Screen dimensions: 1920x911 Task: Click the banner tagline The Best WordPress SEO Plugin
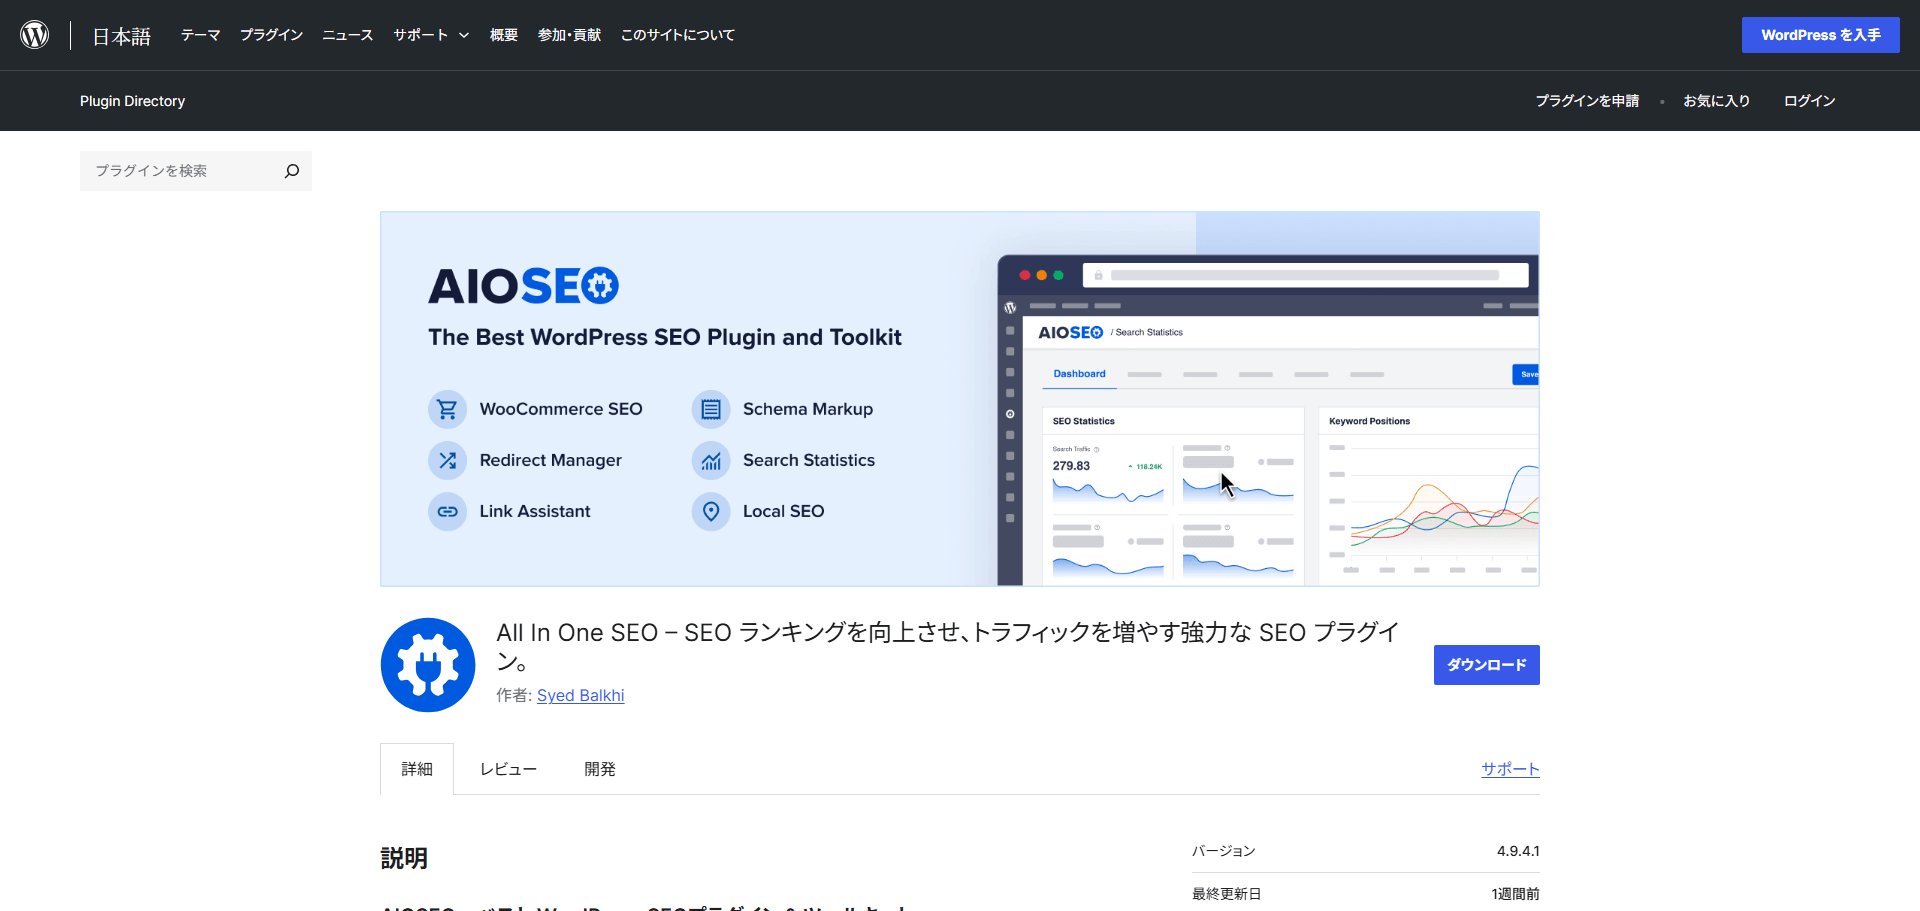(665, 337)
